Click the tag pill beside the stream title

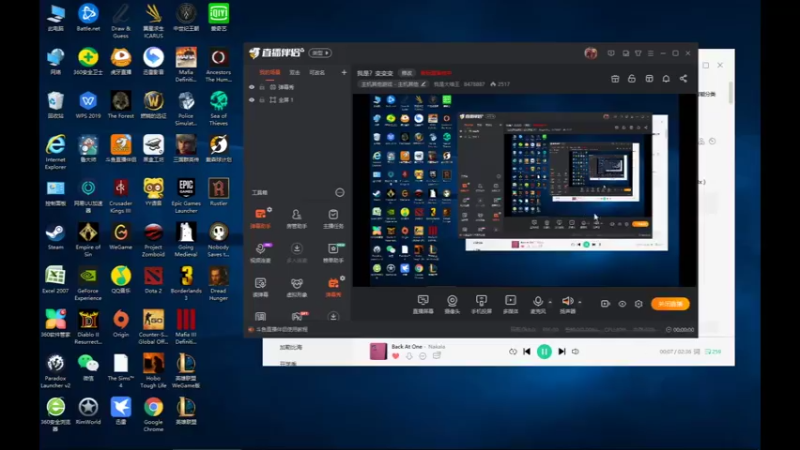tap(407, 73)
